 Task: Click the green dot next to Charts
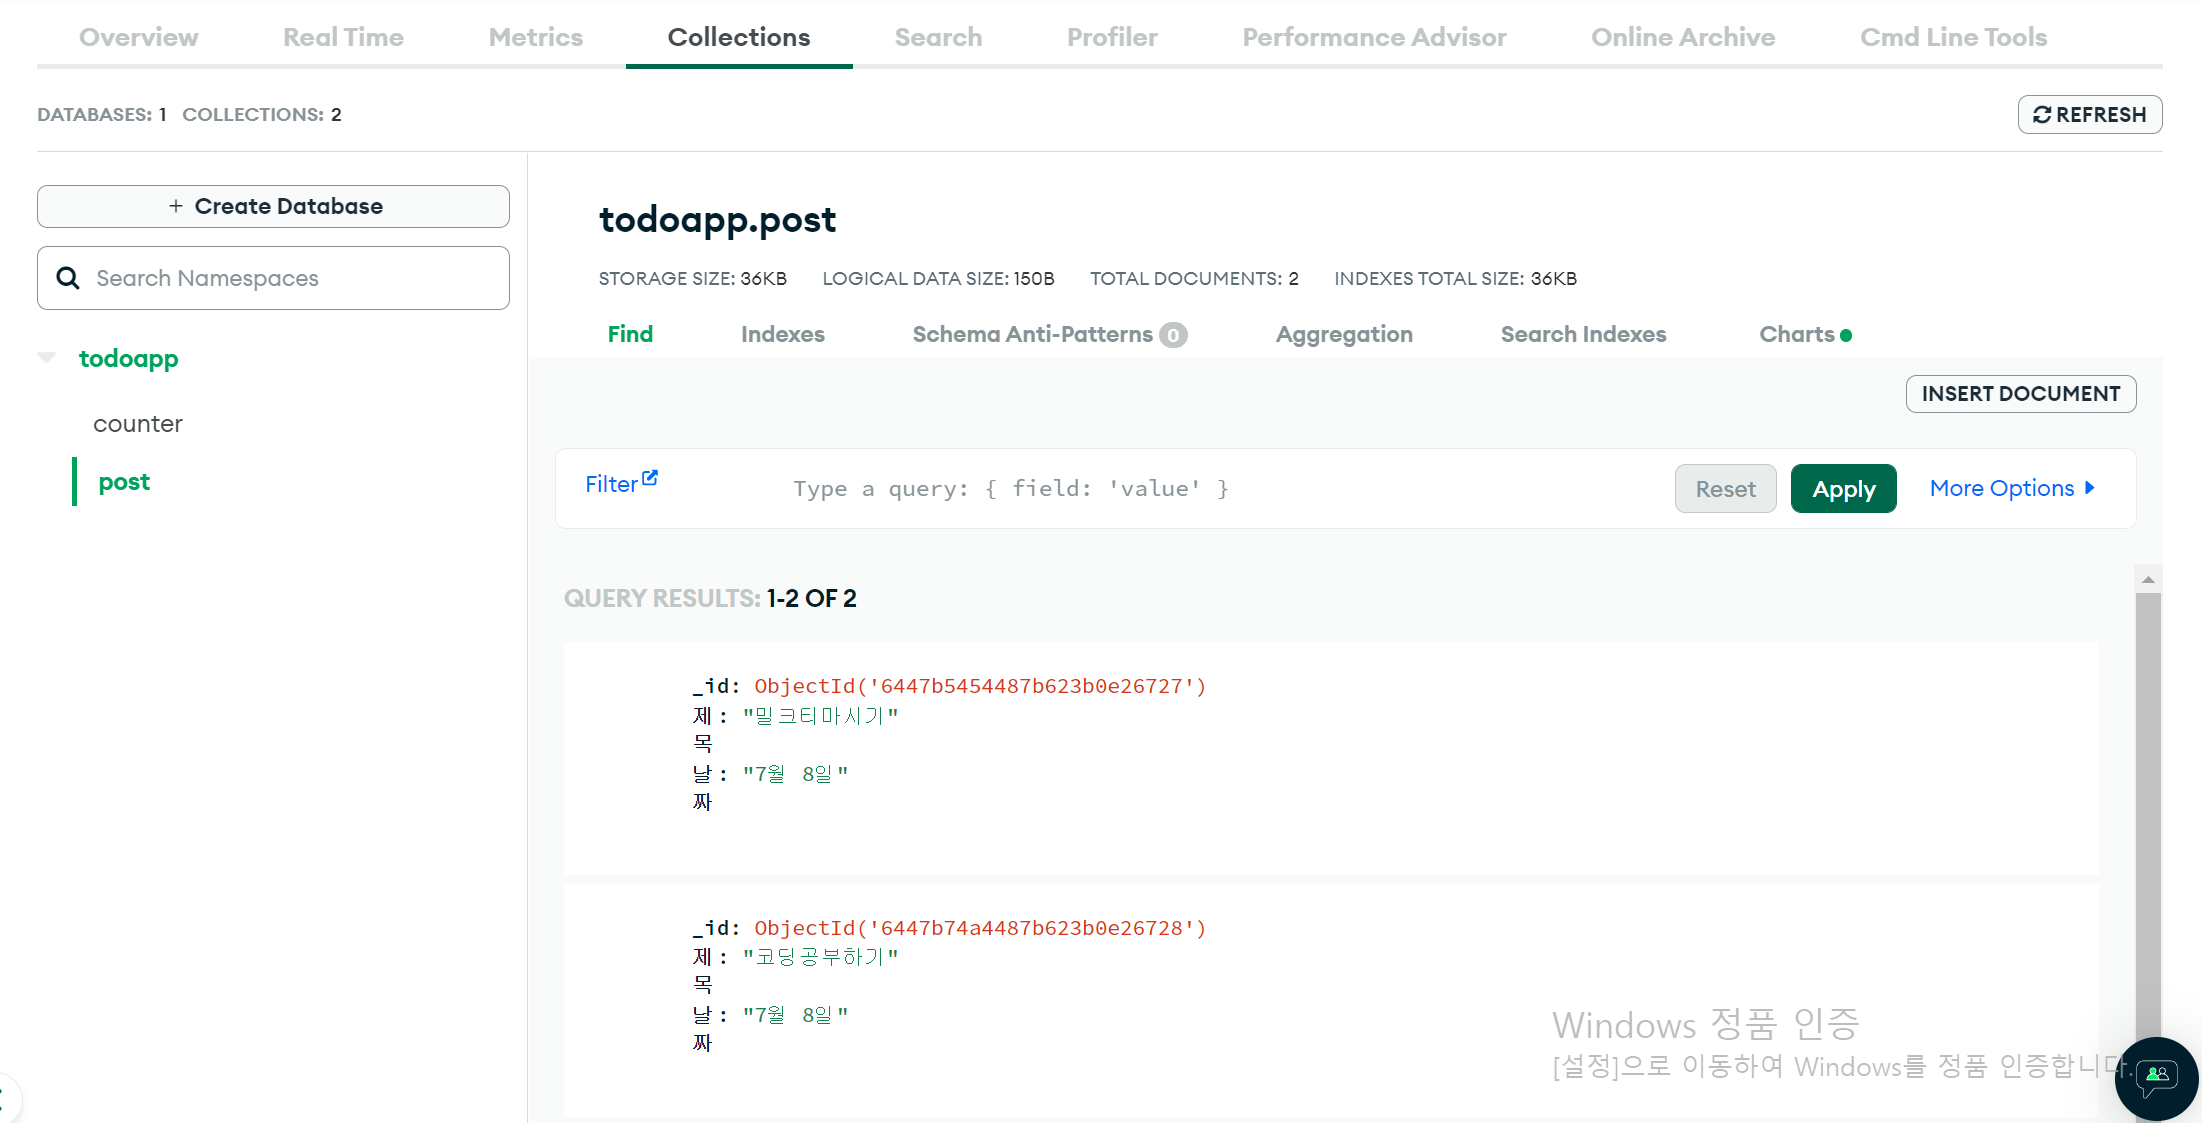point(1846,336)
